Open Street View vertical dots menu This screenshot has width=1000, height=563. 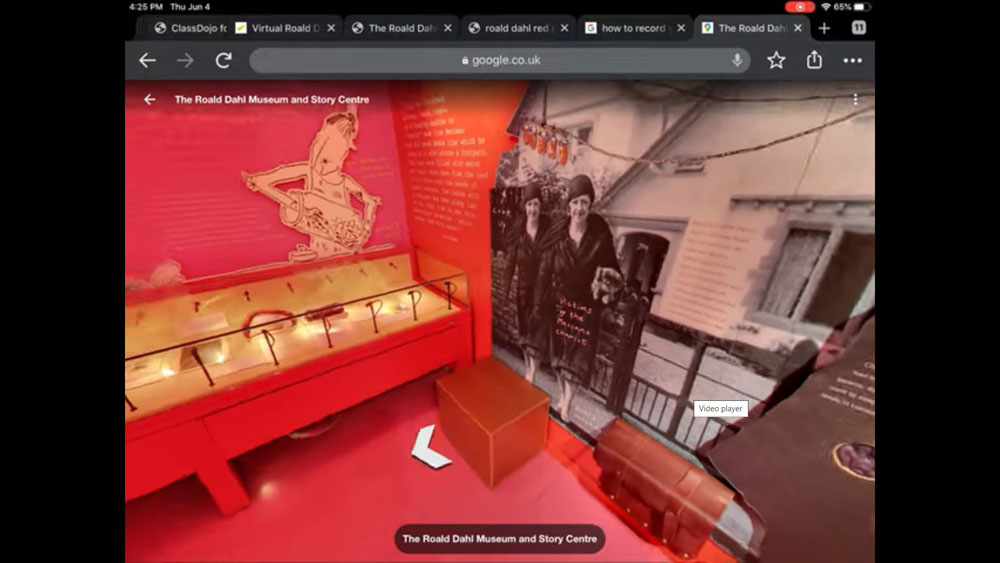click(x=855, y=99)
